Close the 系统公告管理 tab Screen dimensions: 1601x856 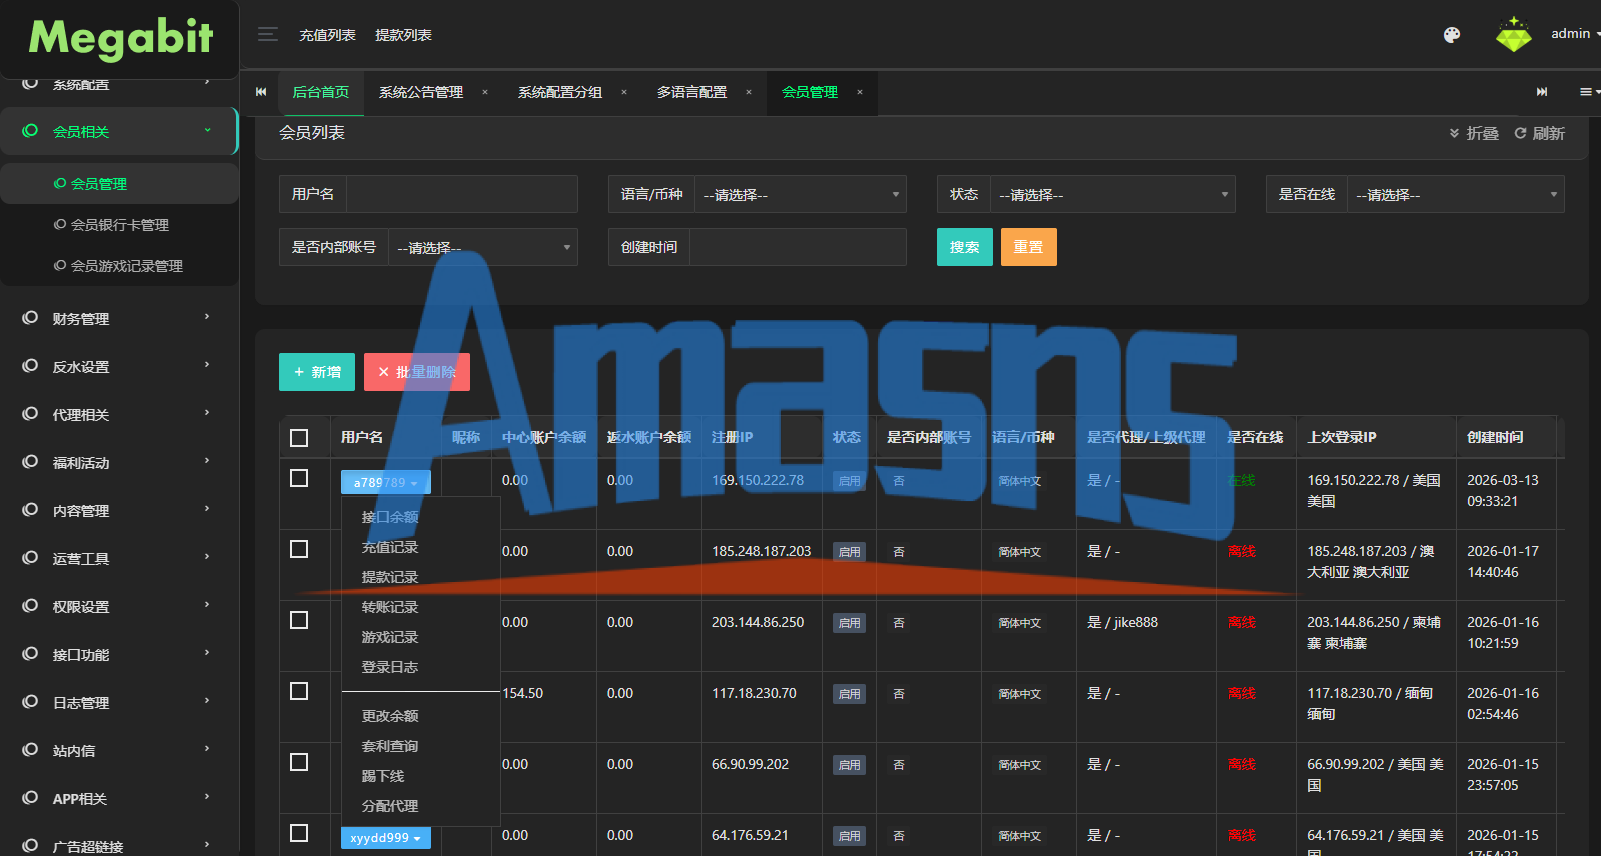(485, 92)
